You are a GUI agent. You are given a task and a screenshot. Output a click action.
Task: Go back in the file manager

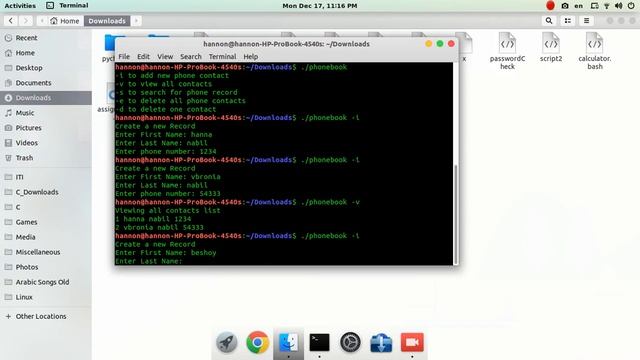point(11,21)
